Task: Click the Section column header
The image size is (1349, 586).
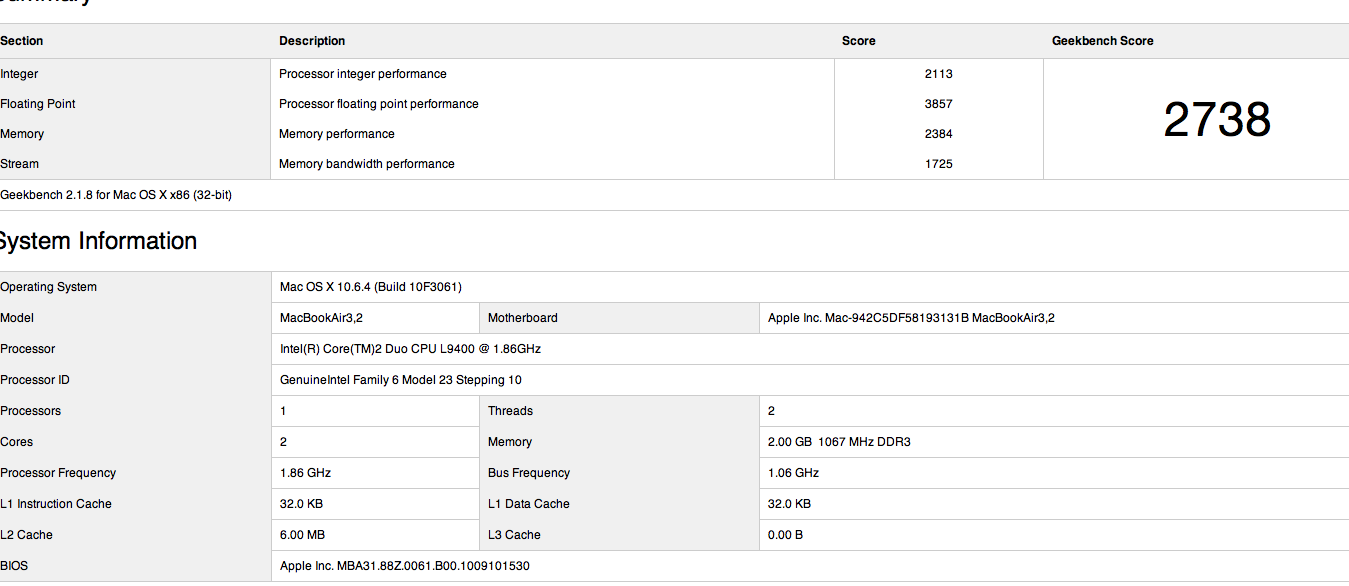Action: pos(21,41)
